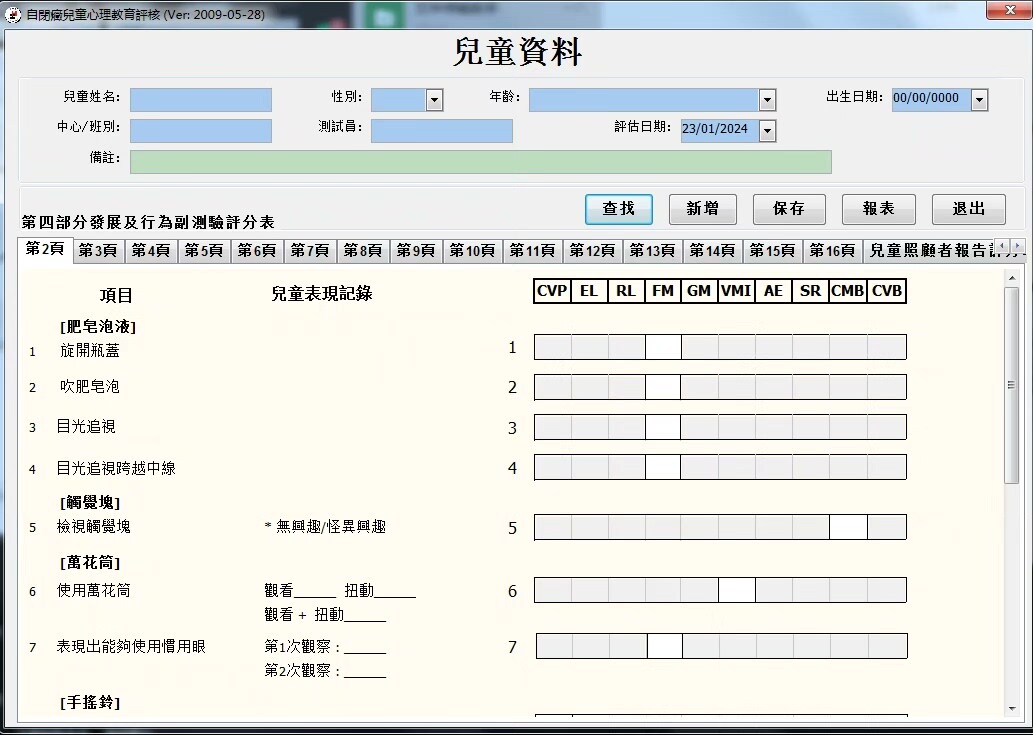Click the 新增 button

click(702, 209)
